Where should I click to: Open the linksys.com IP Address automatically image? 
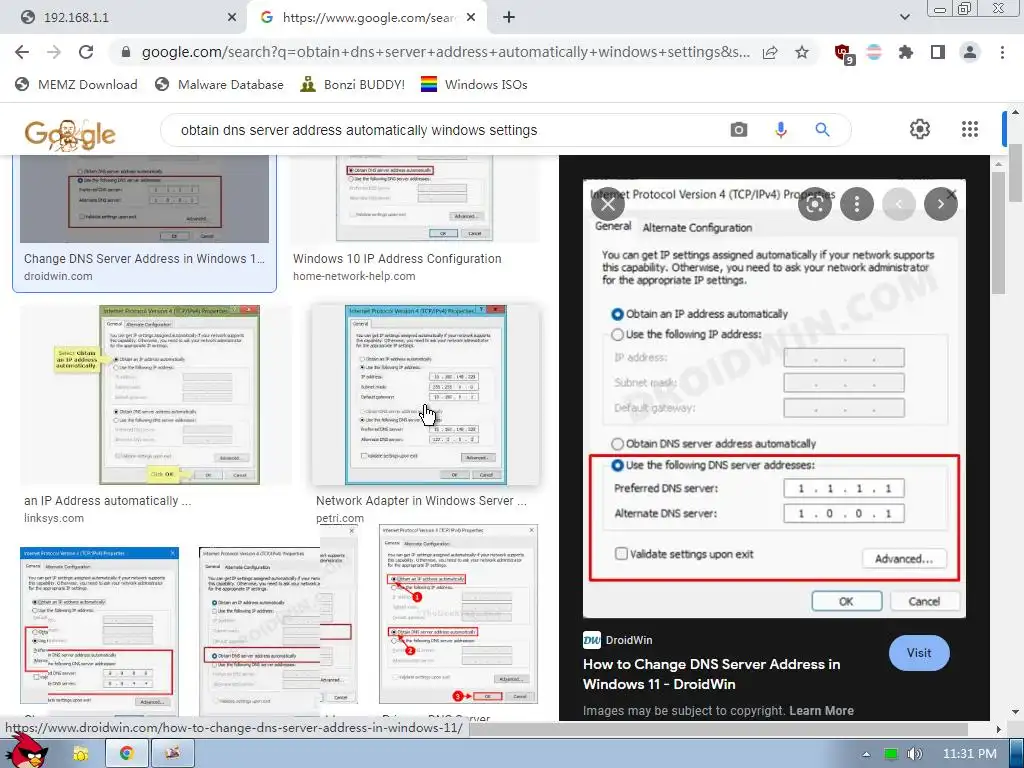155,395
